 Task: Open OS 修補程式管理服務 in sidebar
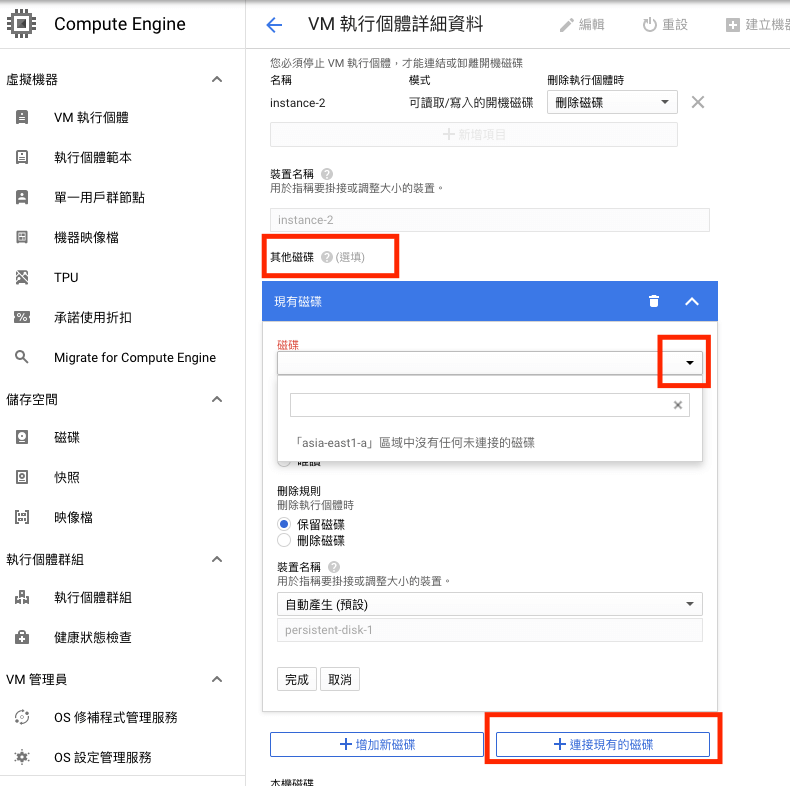pos(115,717)
